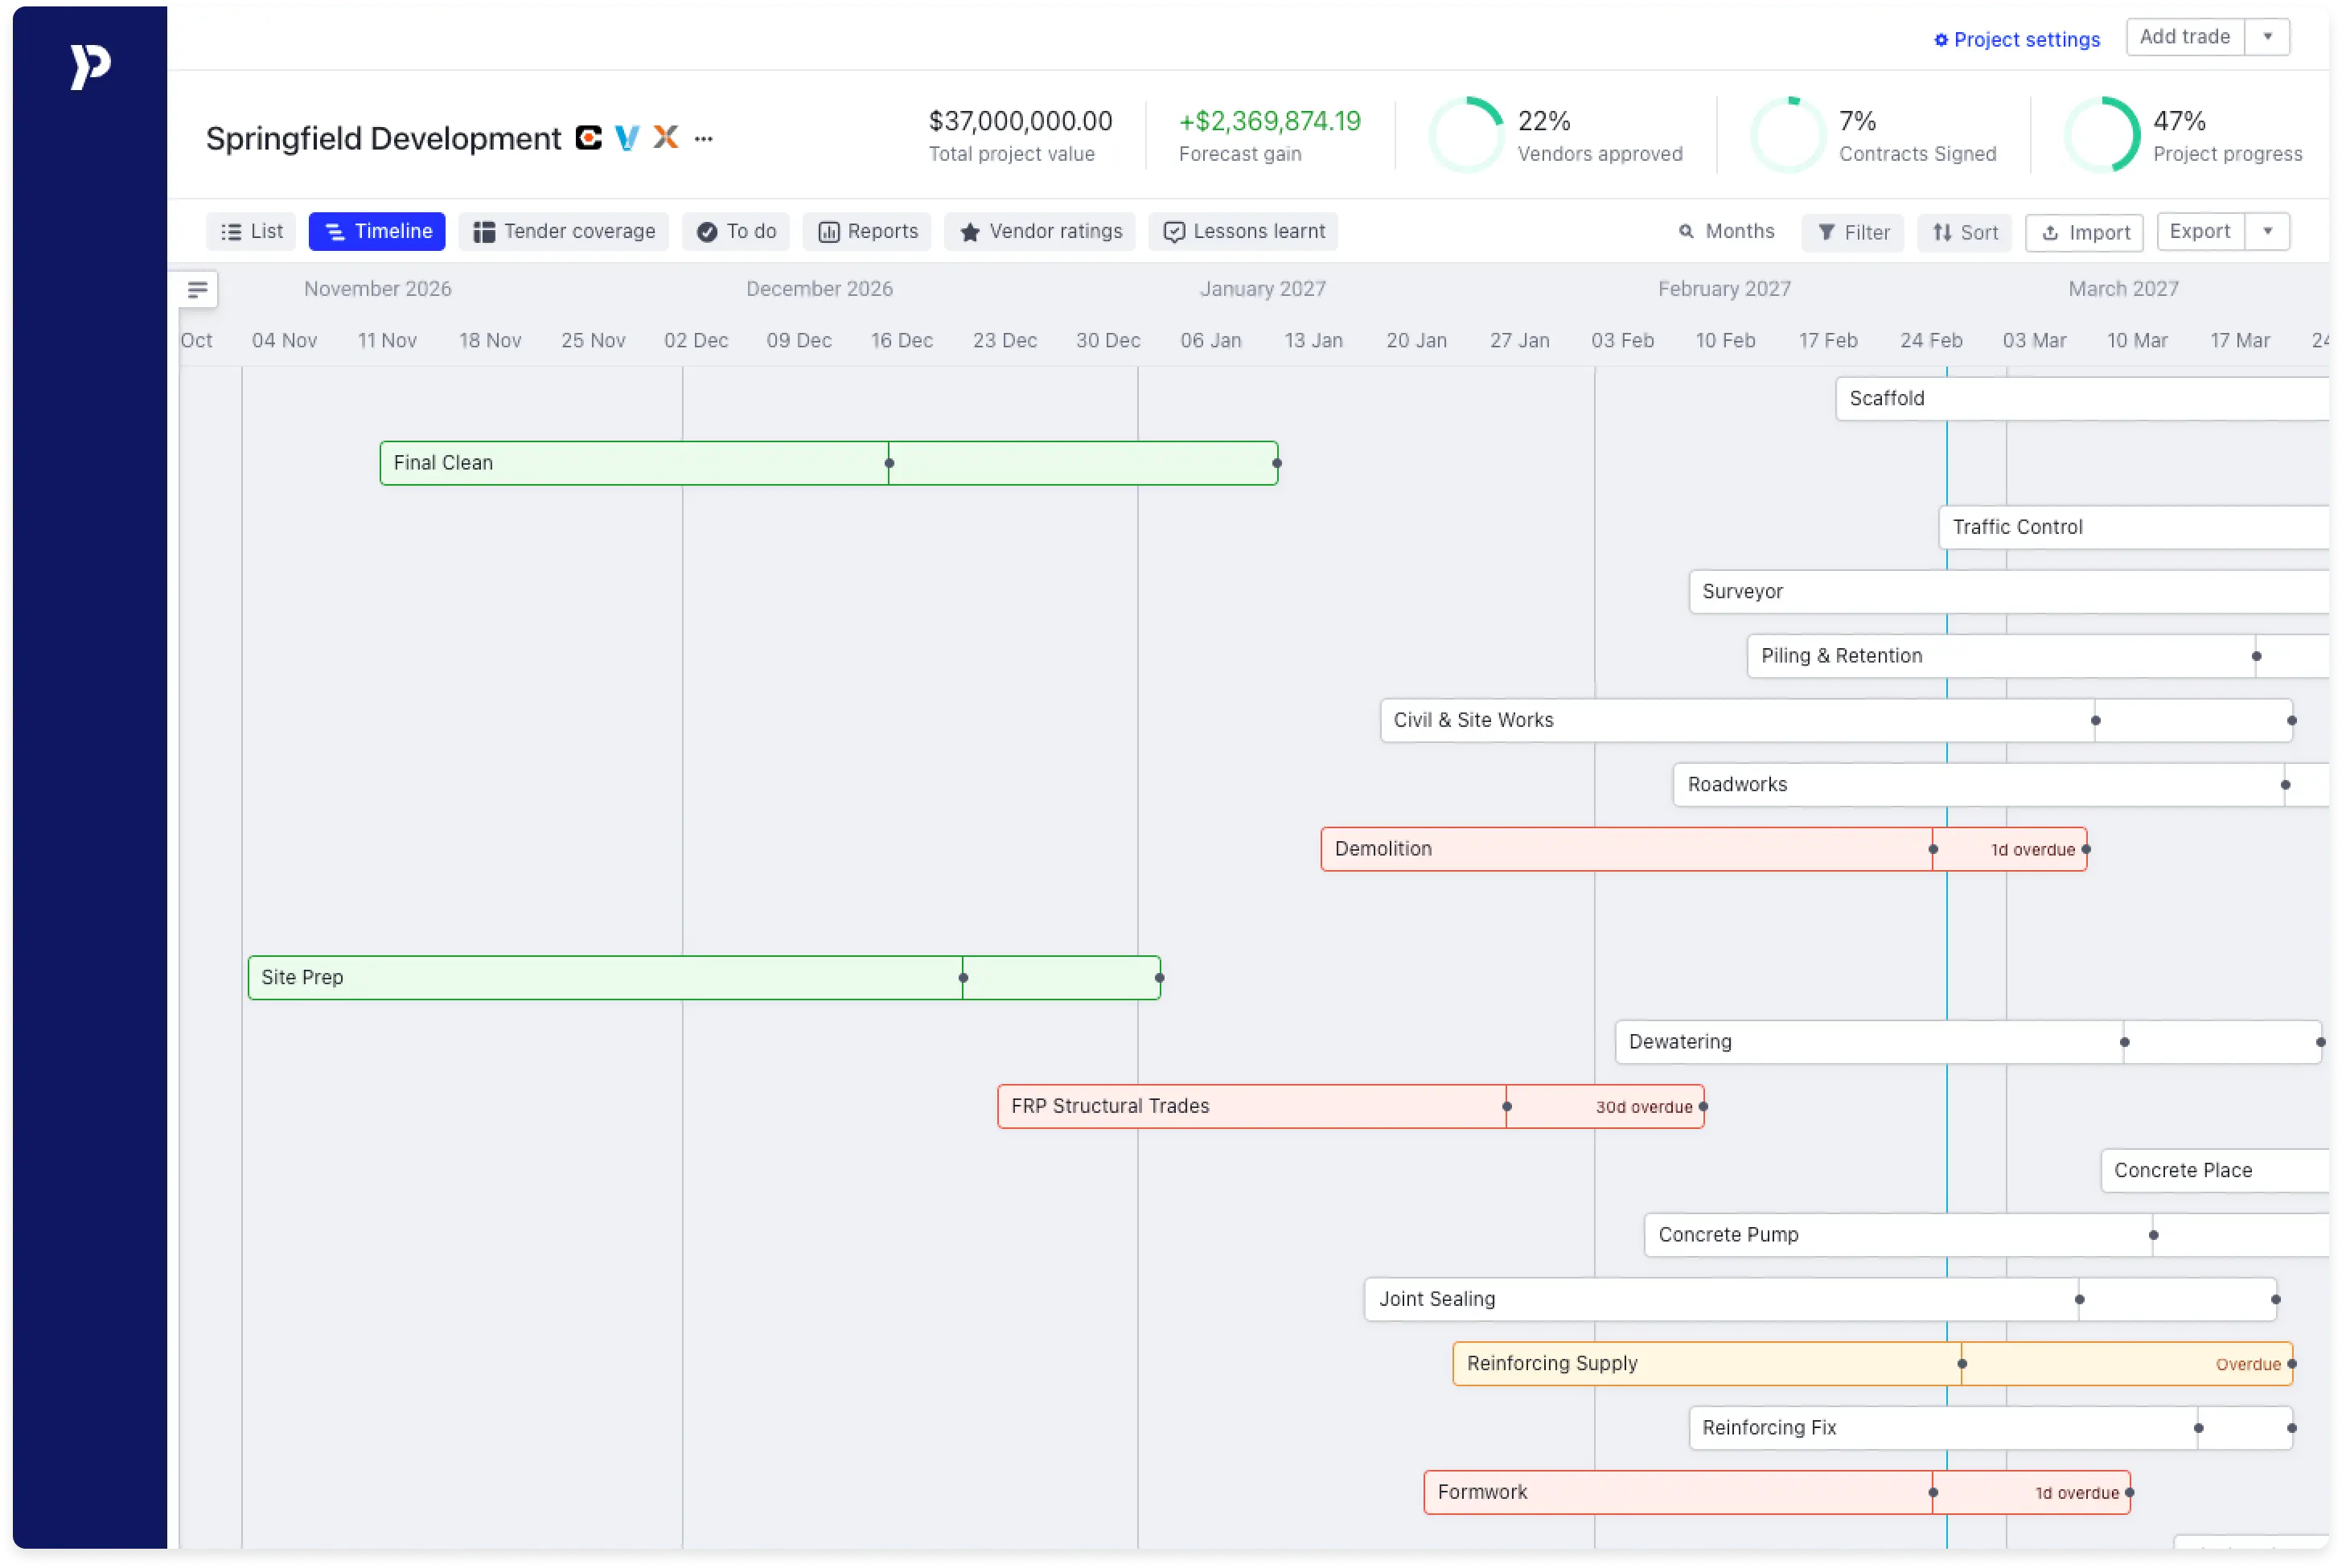This screenshot has width=2342, height=1568.
Task: Click the Filter button
Action: pos(1853,232)
